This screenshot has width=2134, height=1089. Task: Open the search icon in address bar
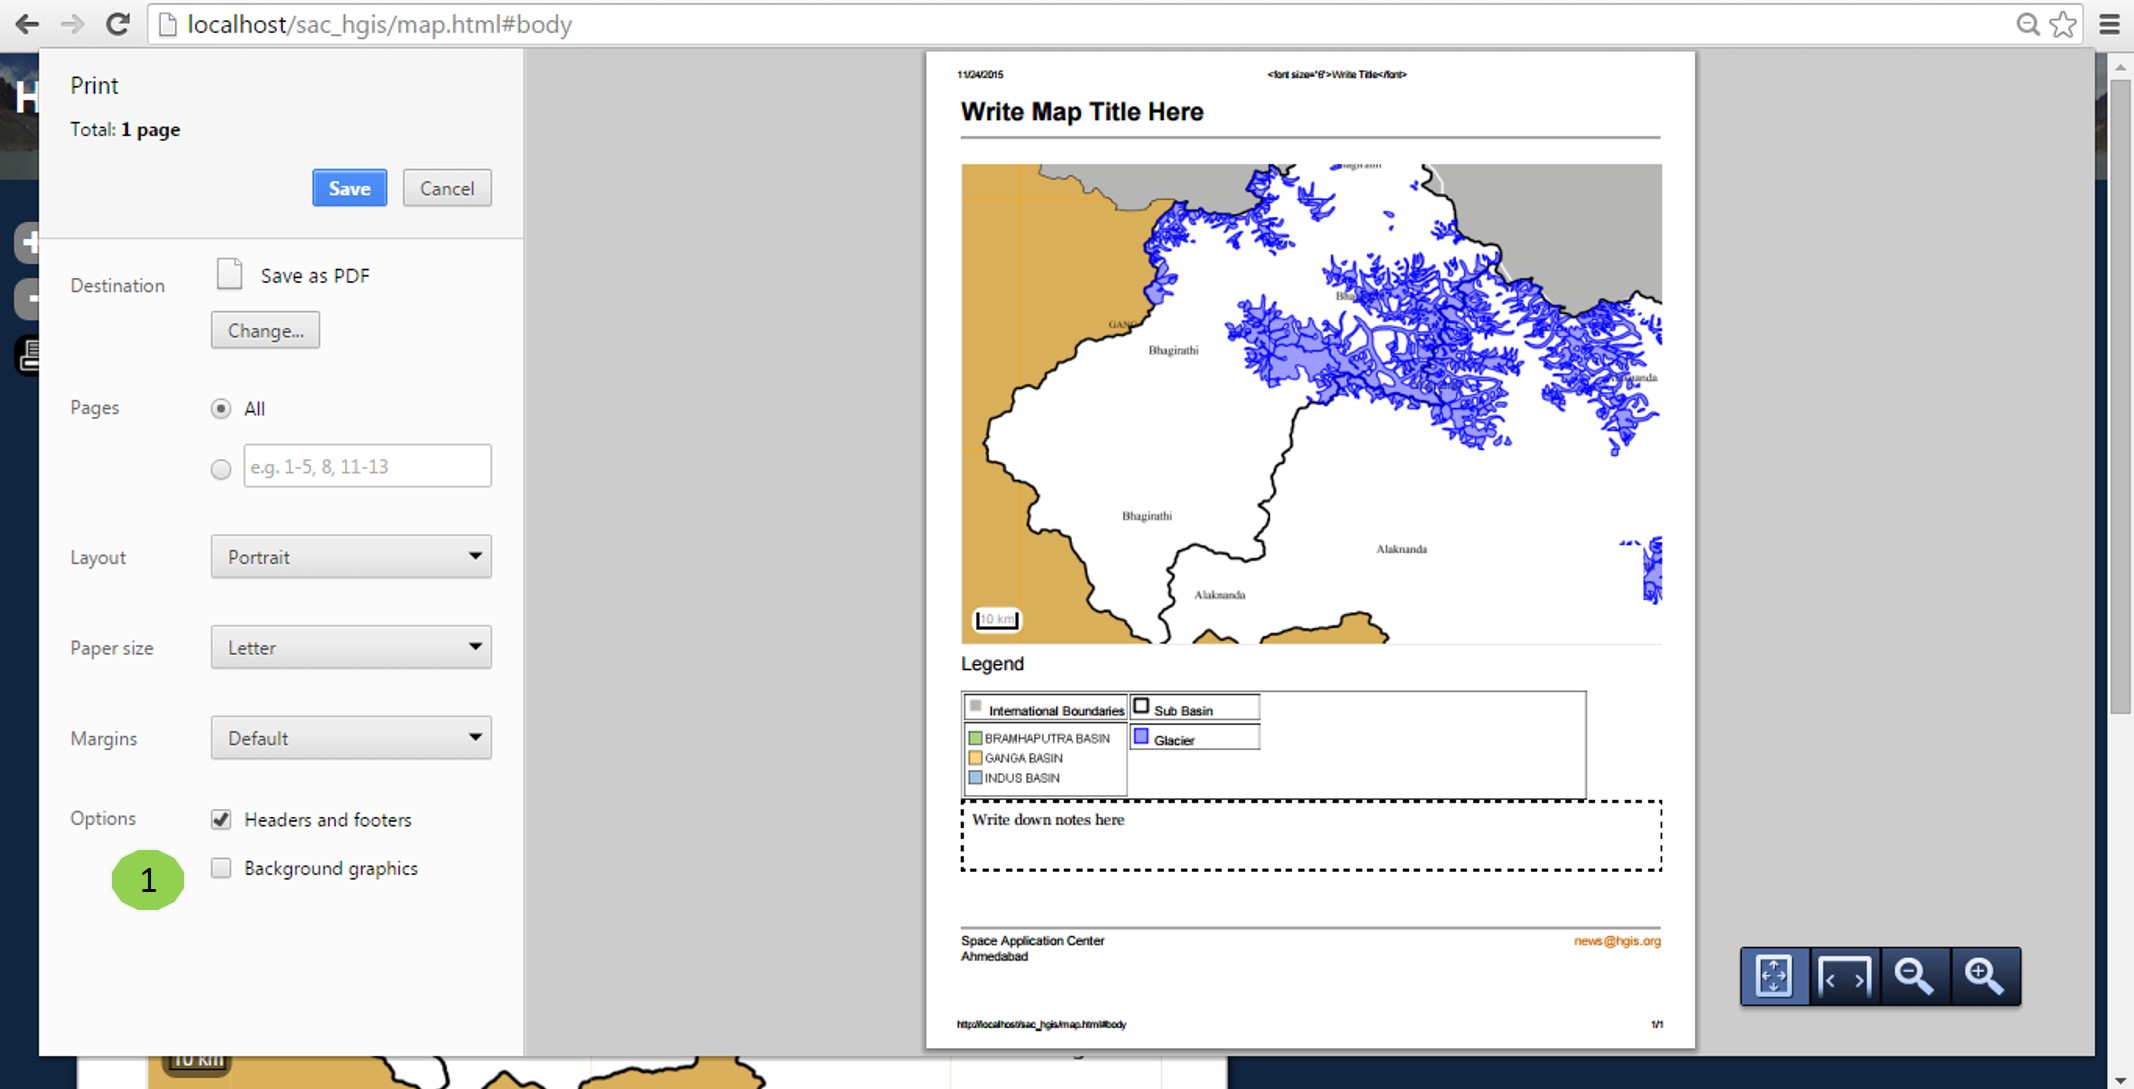tap(2027, 24)
